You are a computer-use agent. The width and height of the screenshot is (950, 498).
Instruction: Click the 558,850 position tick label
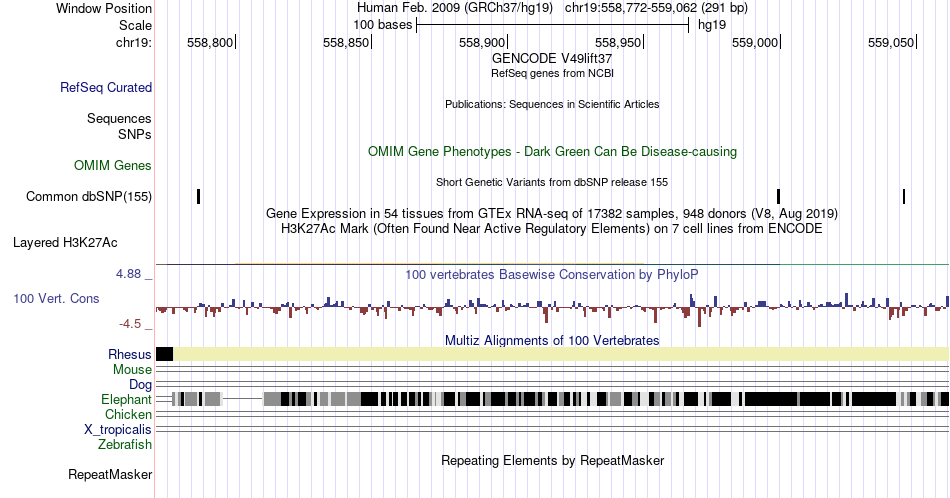[345, 42]
